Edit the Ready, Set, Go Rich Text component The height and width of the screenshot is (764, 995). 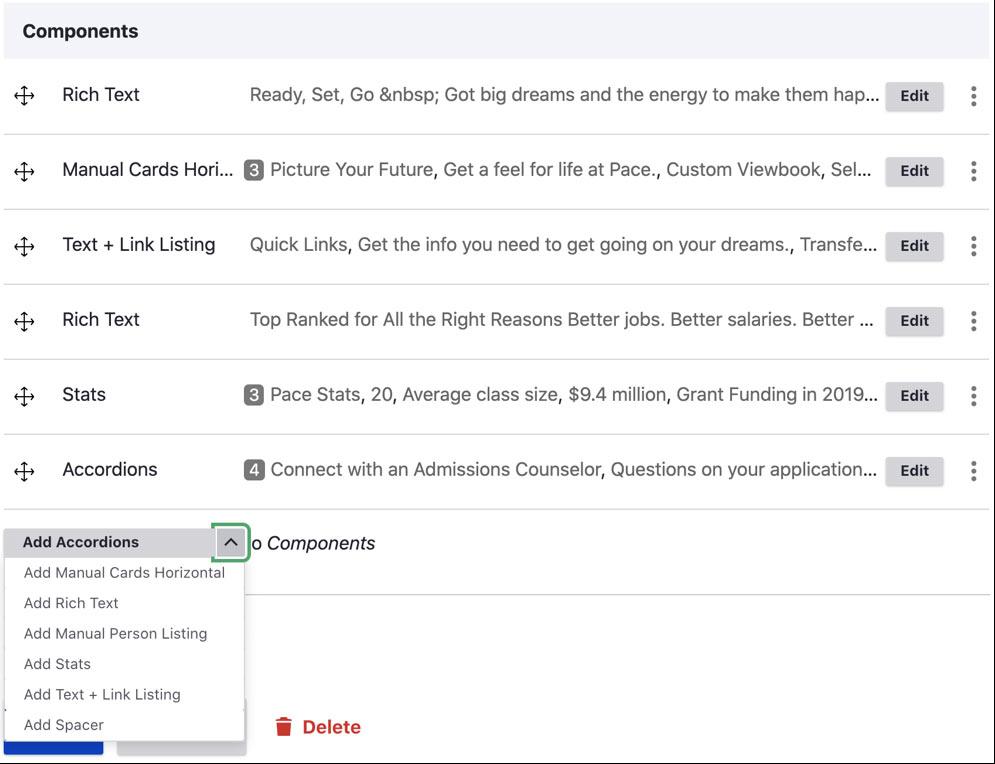tap(914, 96)
